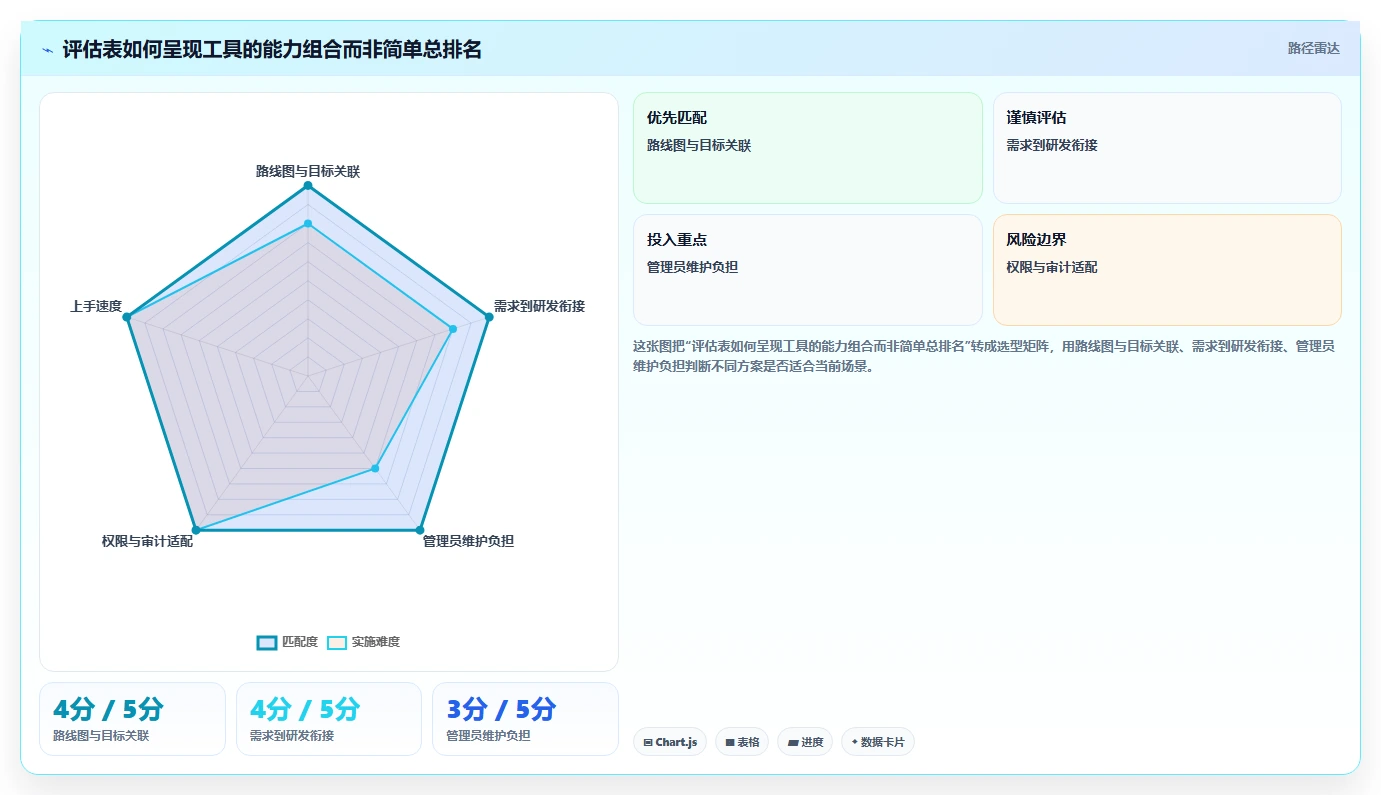Screen dimensions: 1381x795
Task: Open the Chart.js tag chip
Action: 670,742
